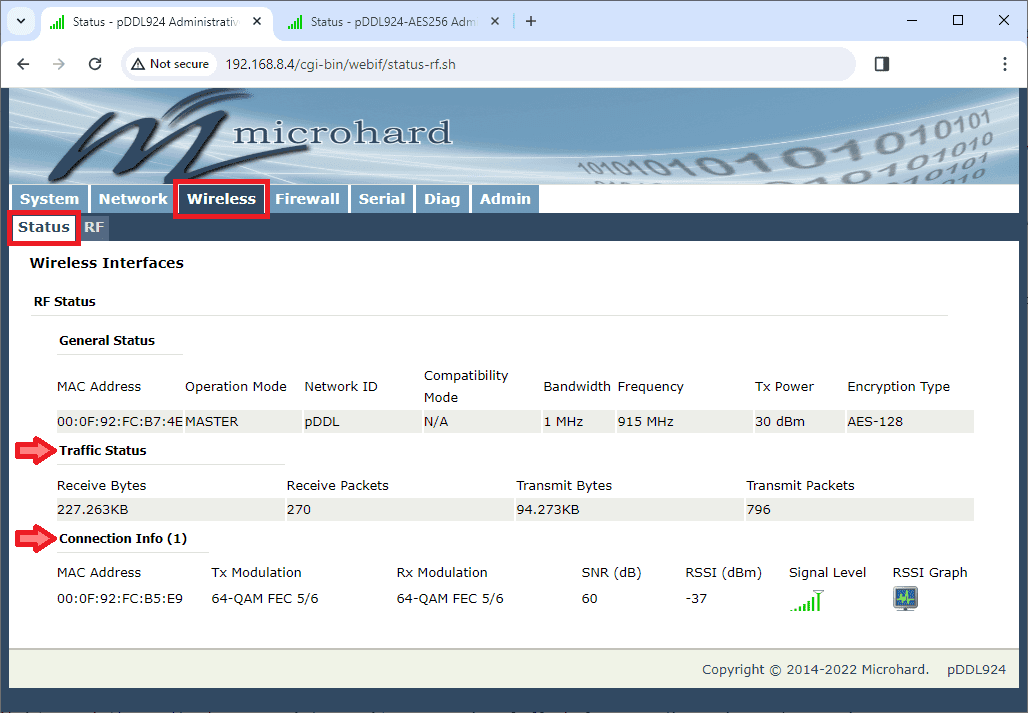Switch to the RF submenu
This screenshot has width=1028, height=713.
(94, 227)
